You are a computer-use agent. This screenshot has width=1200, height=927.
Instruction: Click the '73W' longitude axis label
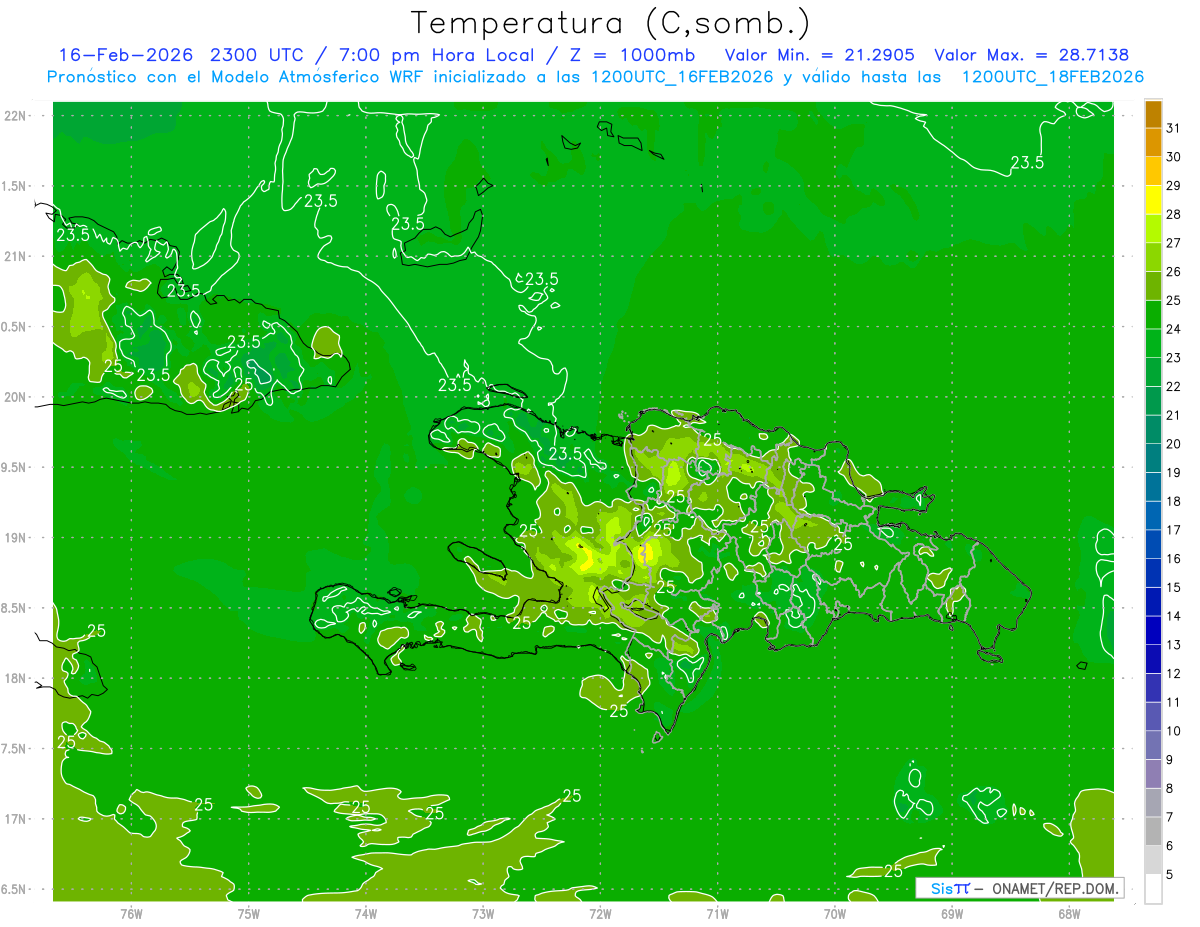point(483,914)
